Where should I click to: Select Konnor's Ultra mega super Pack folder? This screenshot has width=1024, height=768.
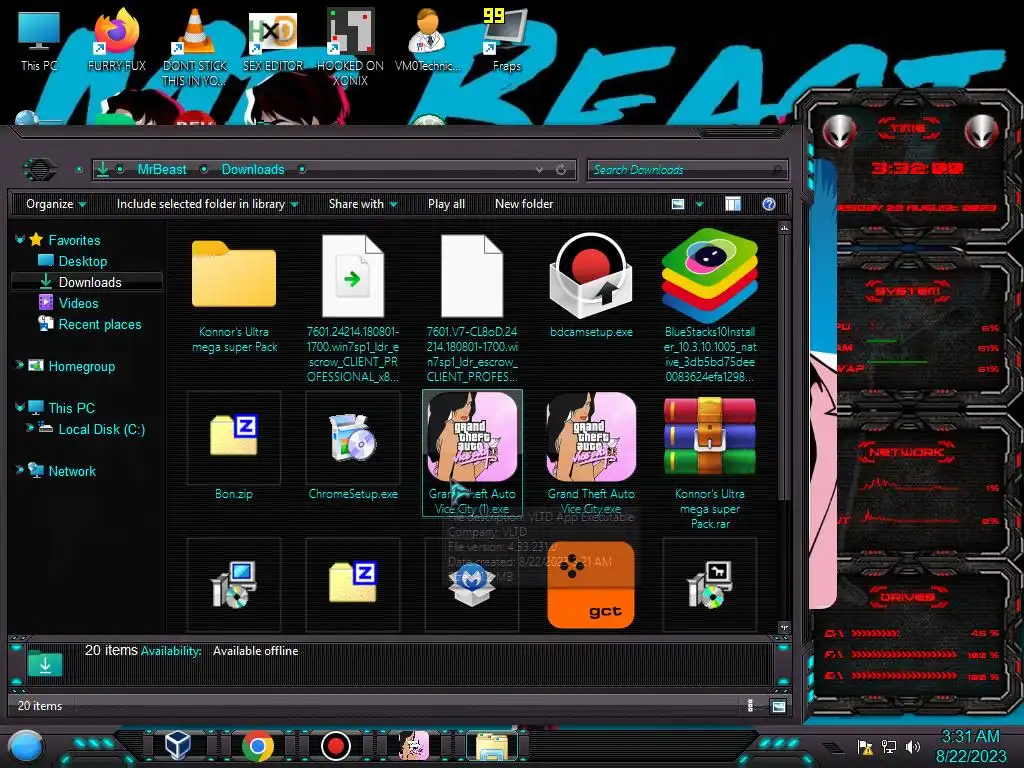tap(234, 297)
